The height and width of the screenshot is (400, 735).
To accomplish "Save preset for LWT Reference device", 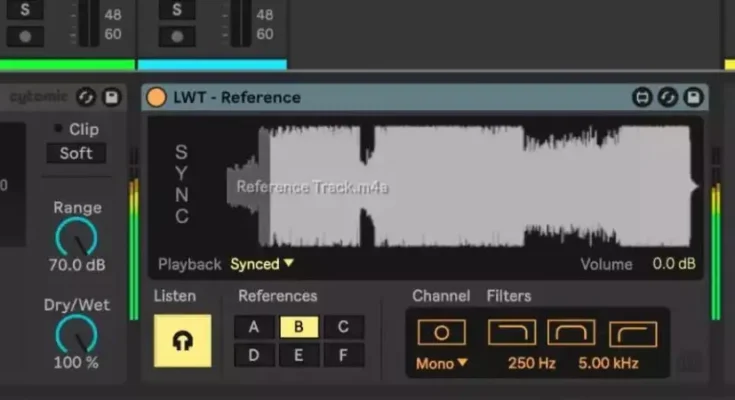I will tap(693, 97).
